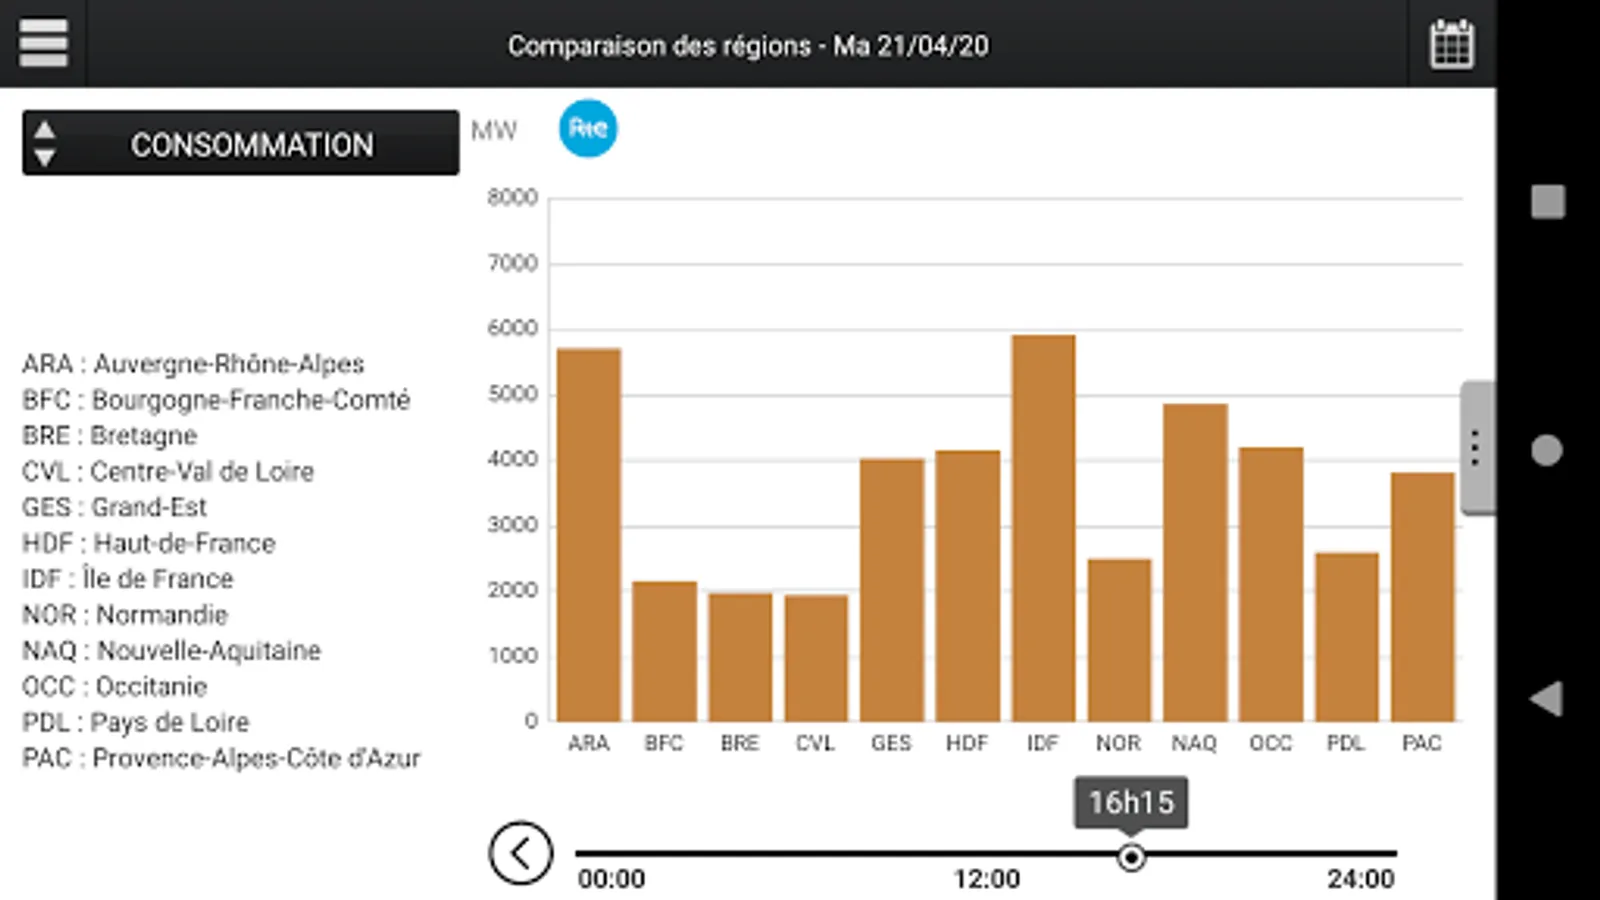Click the 6000 y-axis value
This screenshot has width=1600, height=900.
tap(512, 328)
